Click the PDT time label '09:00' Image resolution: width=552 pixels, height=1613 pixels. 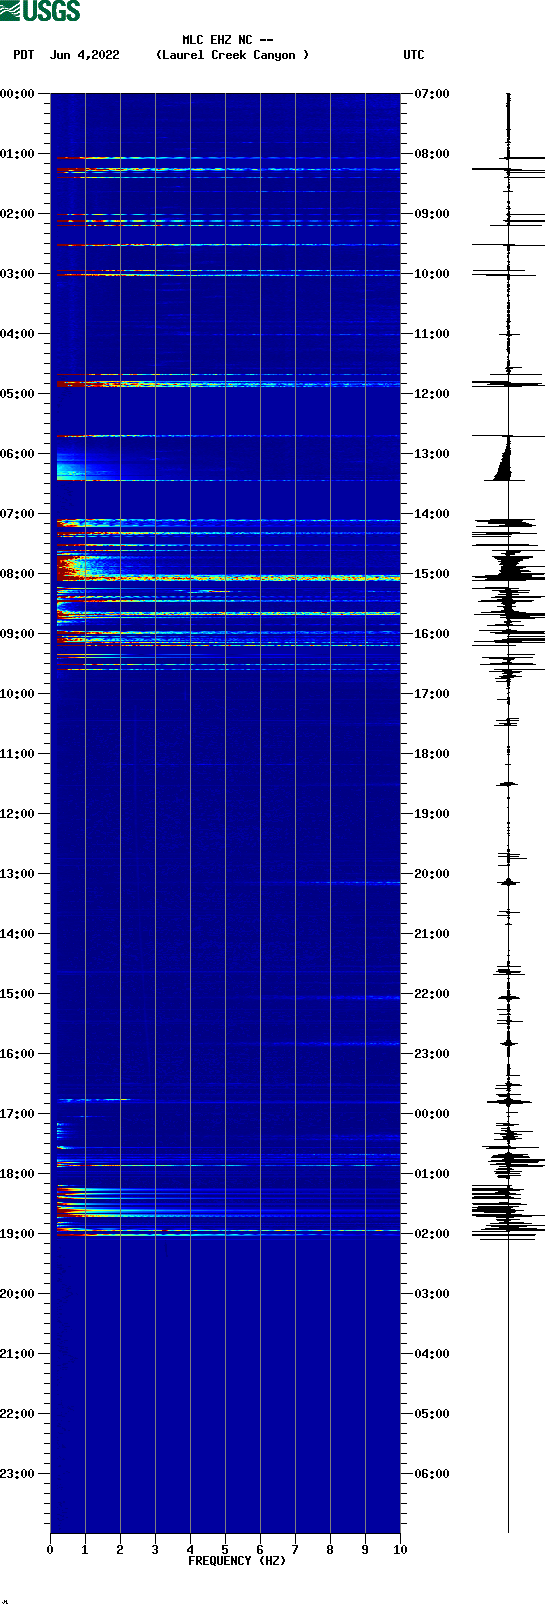click(x=18, y=634)
